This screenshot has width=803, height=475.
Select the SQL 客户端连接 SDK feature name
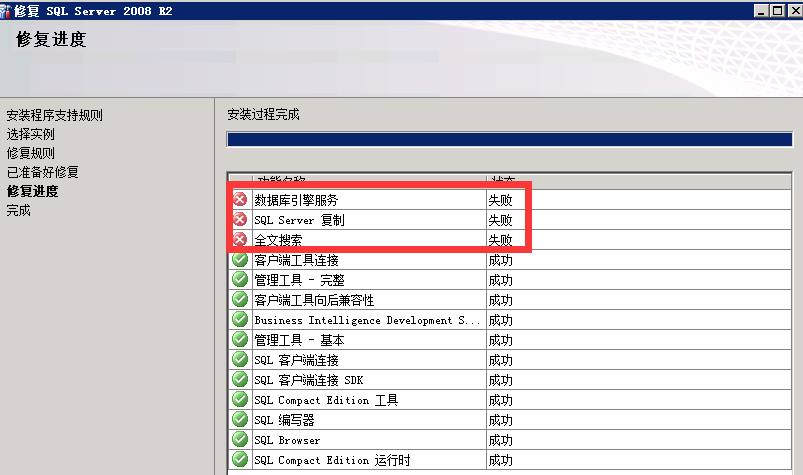coord(308,380)
